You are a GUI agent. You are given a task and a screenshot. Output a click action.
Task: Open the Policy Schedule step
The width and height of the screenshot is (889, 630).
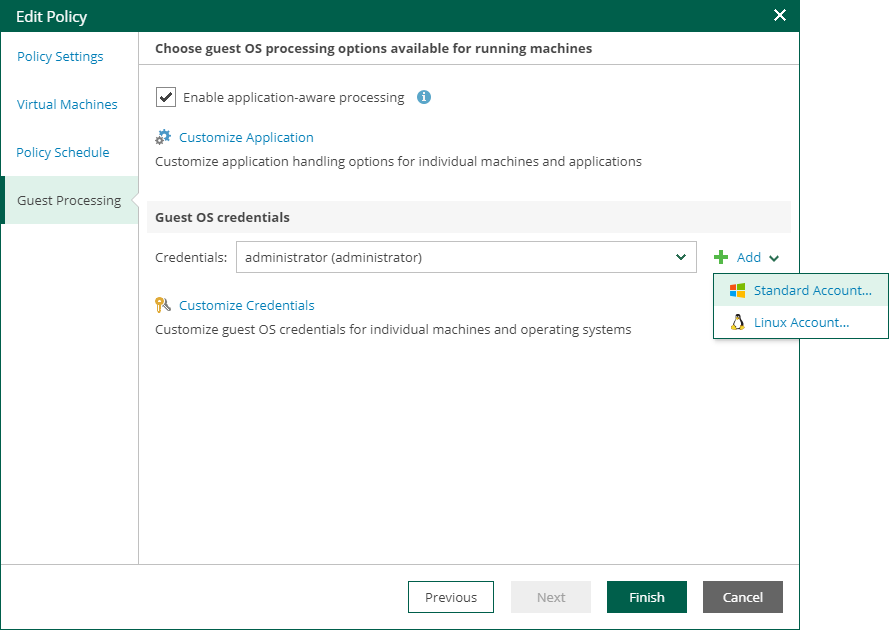63,153
